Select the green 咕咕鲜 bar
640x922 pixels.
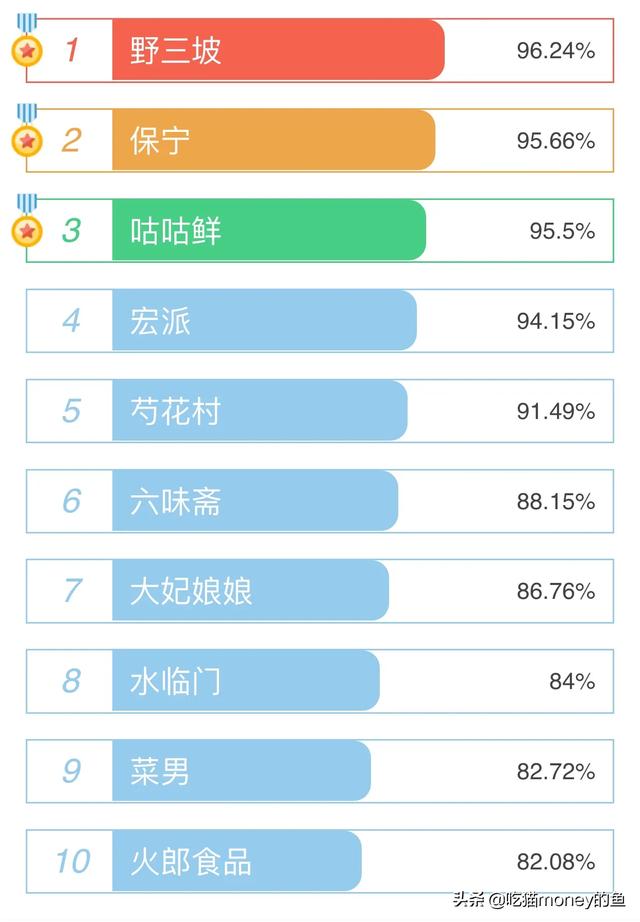[x=268, y=230]
